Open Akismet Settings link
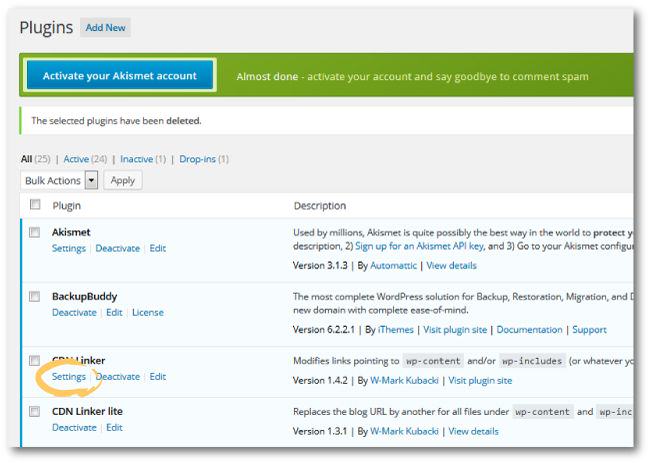 69,248
